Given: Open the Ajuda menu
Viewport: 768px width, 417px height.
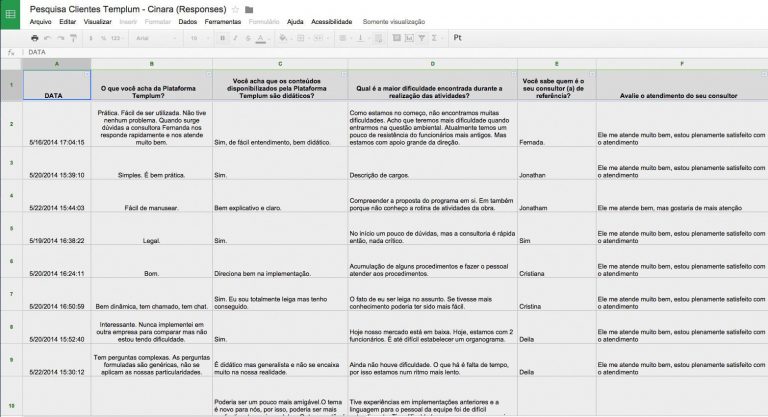Looking at the screenshot, I should click(295, 22).
